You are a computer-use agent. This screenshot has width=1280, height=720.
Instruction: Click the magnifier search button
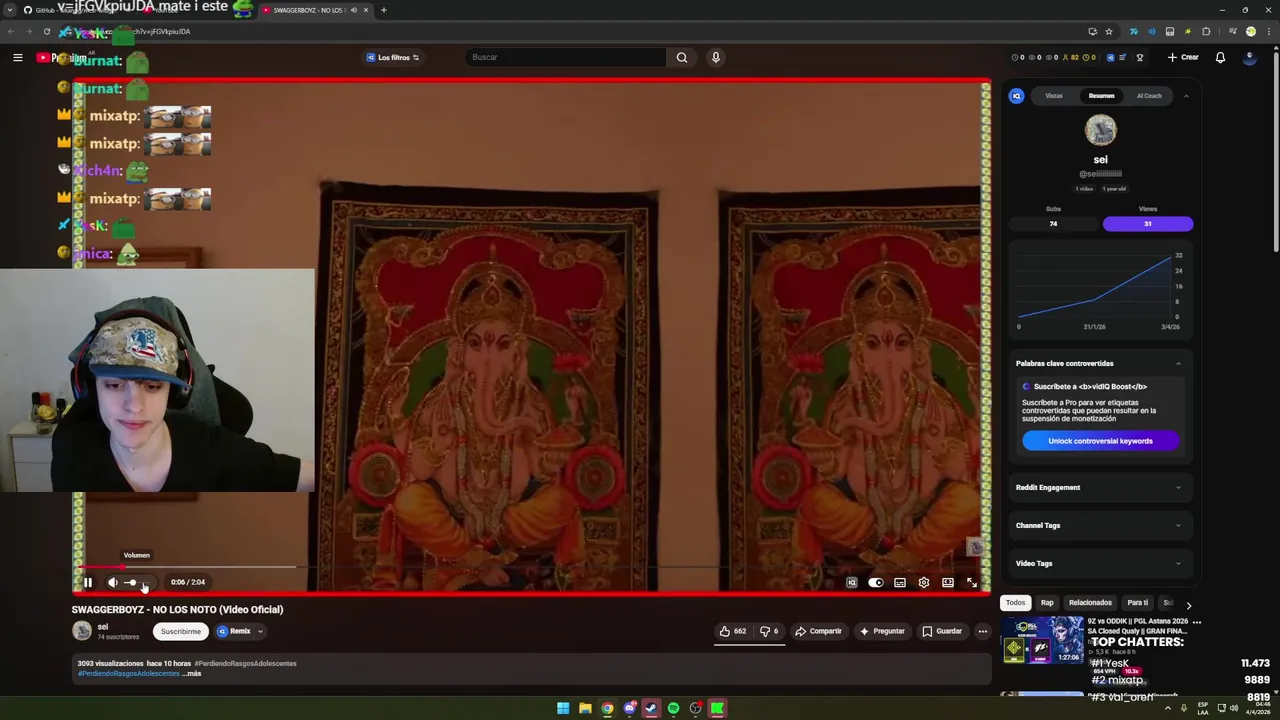(682, 57)
